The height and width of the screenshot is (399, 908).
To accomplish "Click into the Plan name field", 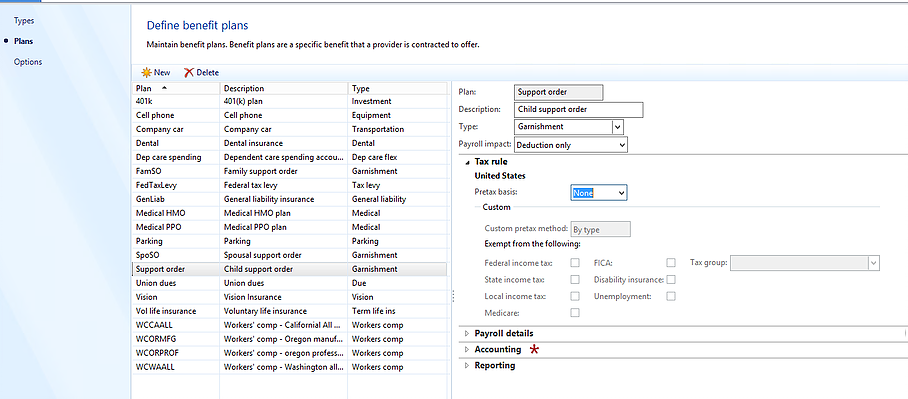I will tap(558, 92).
